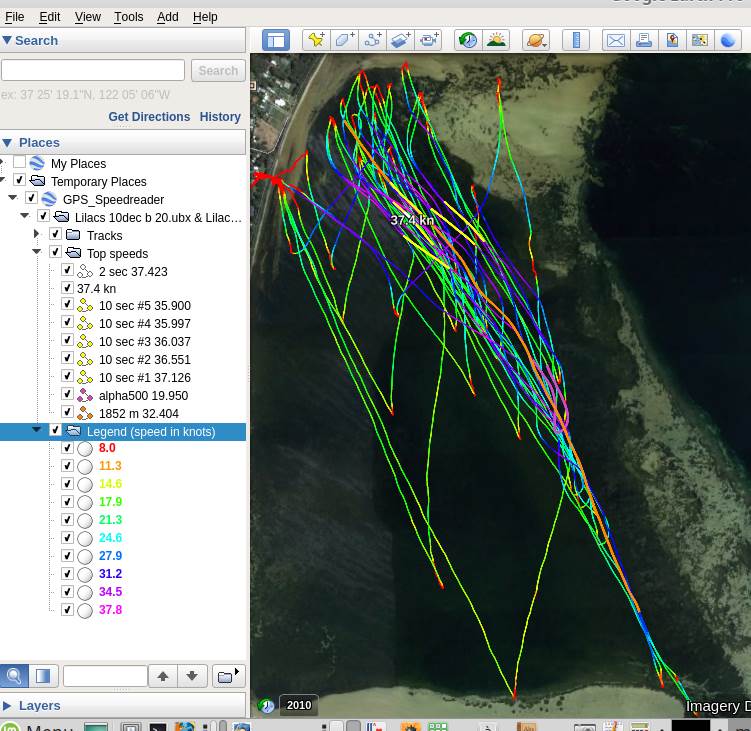Click the Add Path tool

(373, 40)
